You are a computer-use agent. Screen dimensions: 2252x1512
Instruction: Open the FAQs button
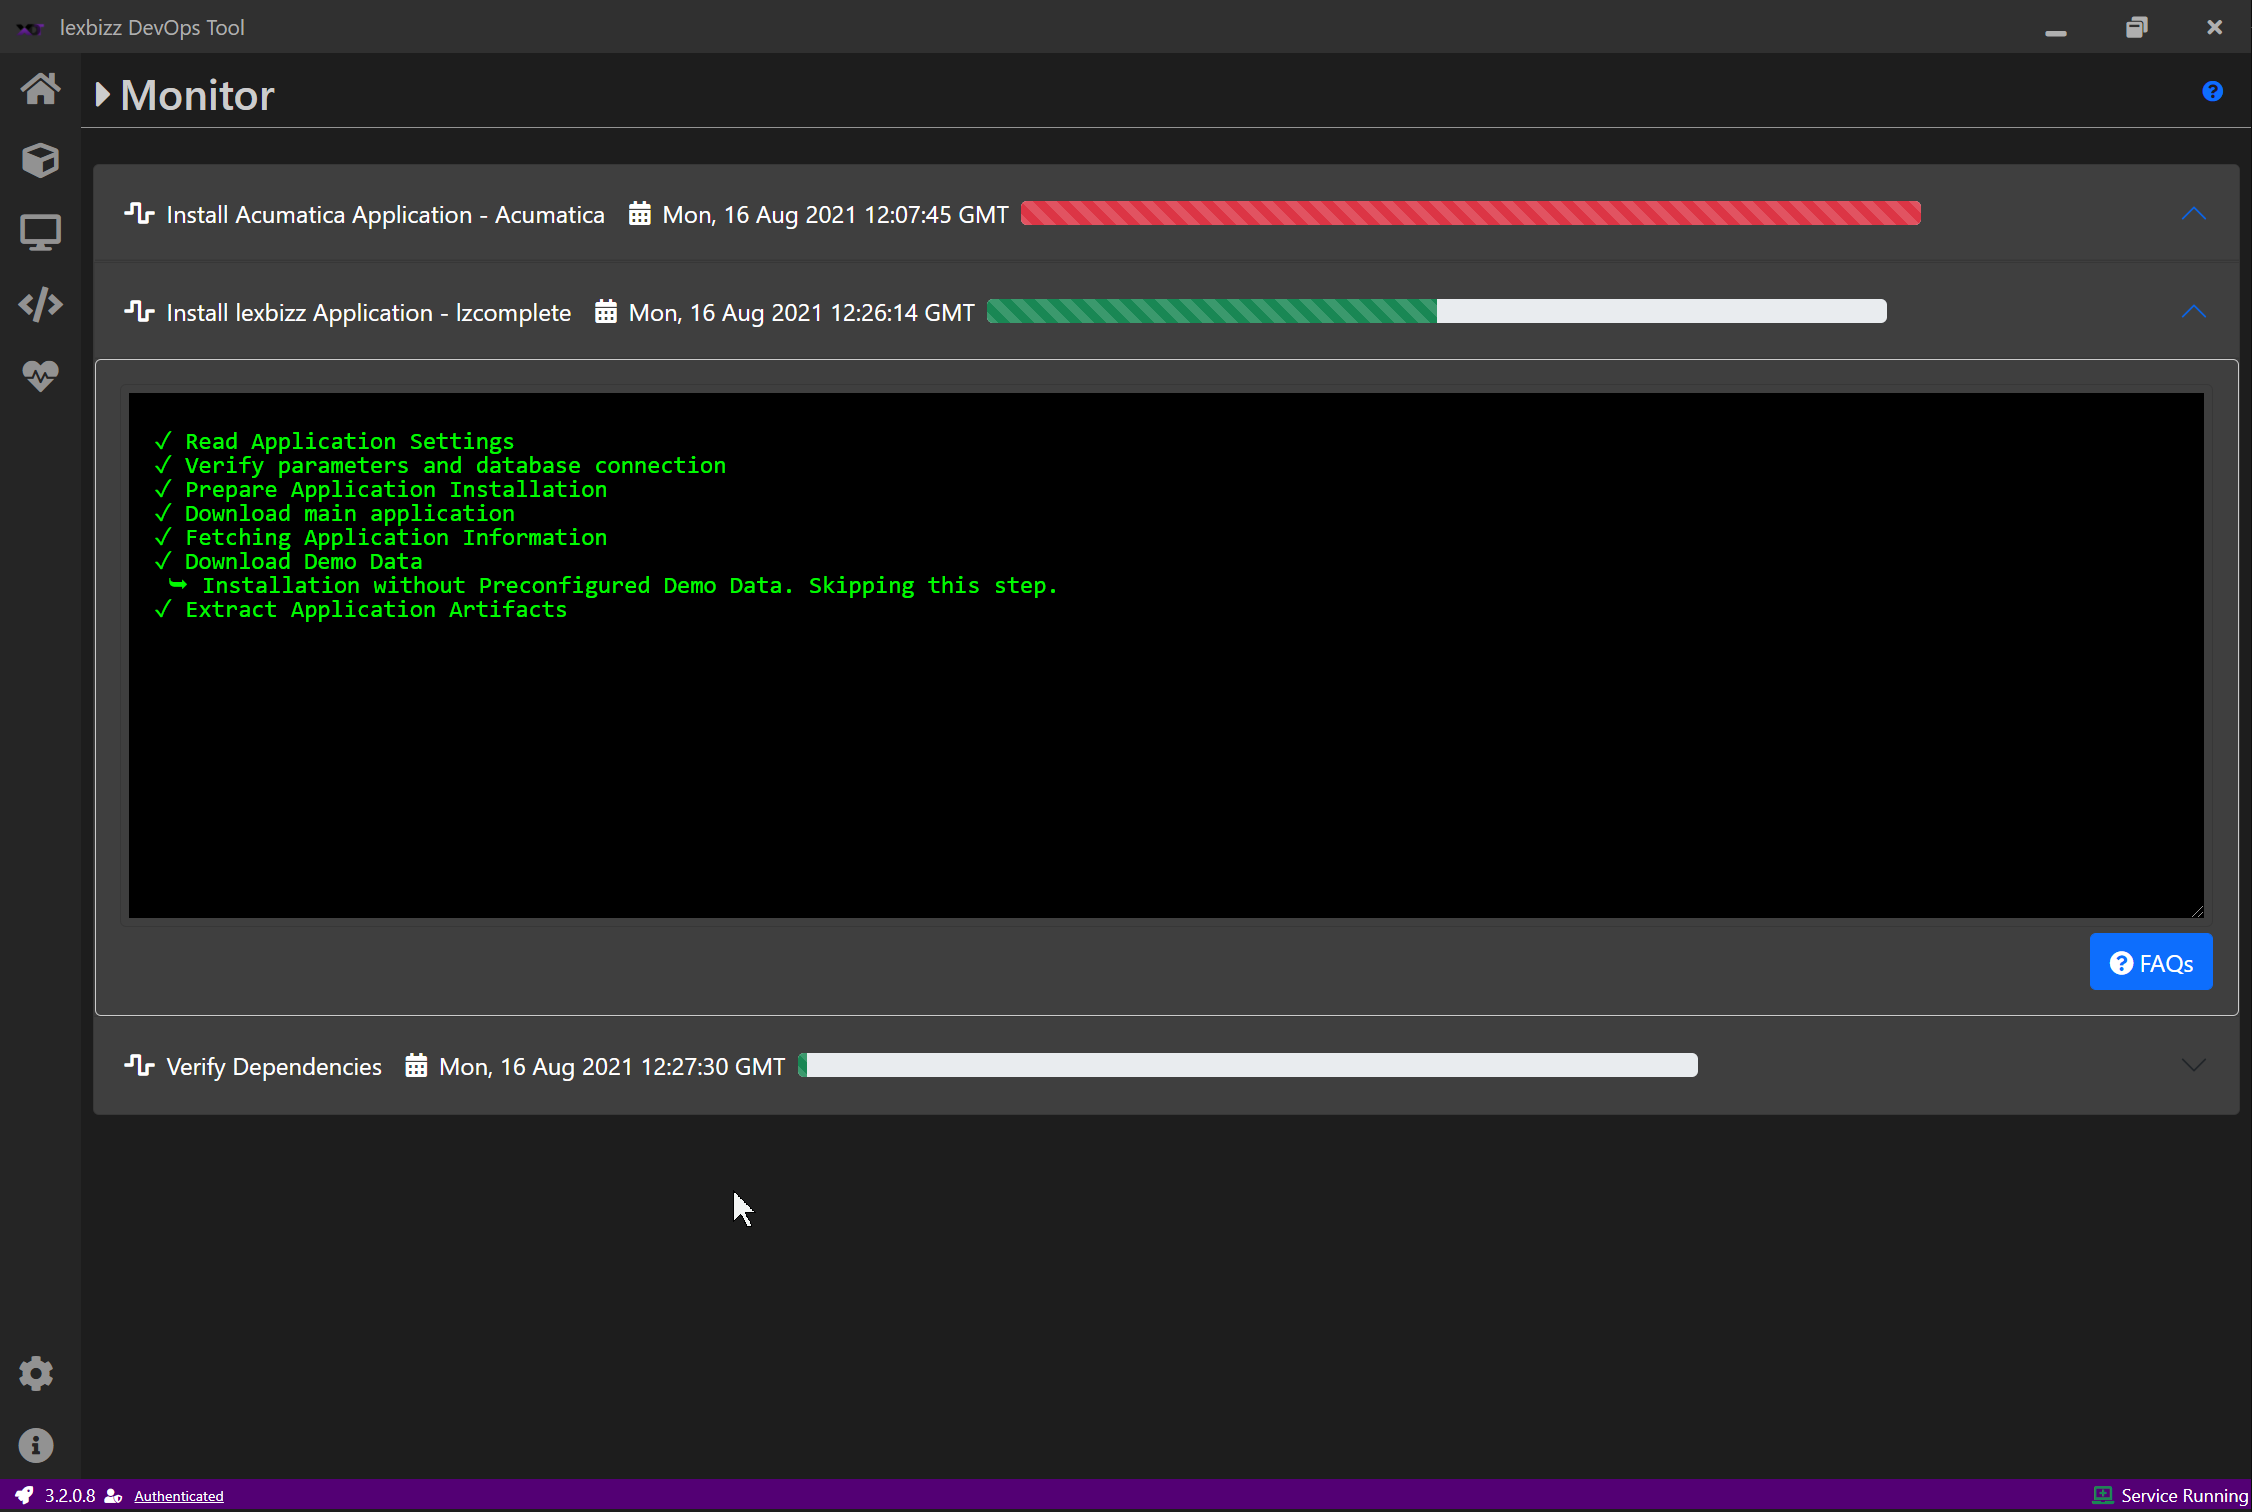point(2151,962)
